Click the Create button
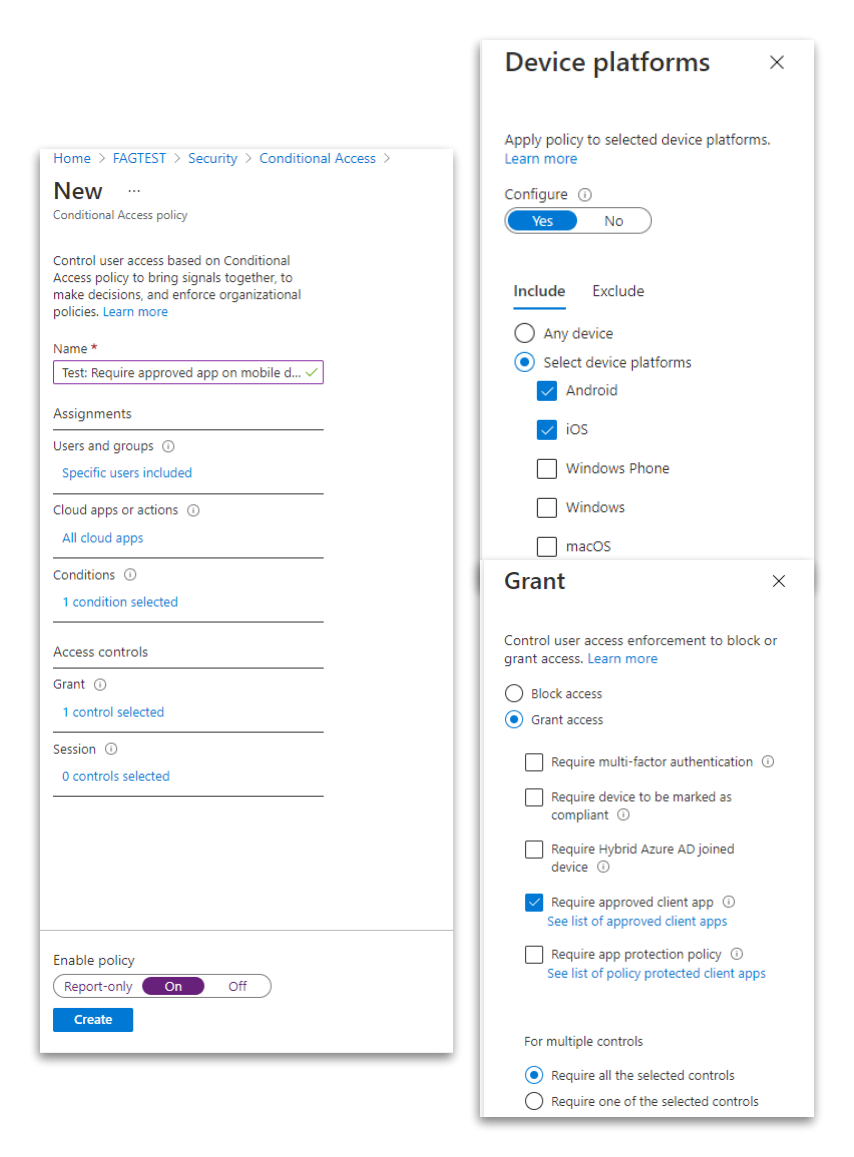Screen dimensions: 854x1157 pos(92,1019)
